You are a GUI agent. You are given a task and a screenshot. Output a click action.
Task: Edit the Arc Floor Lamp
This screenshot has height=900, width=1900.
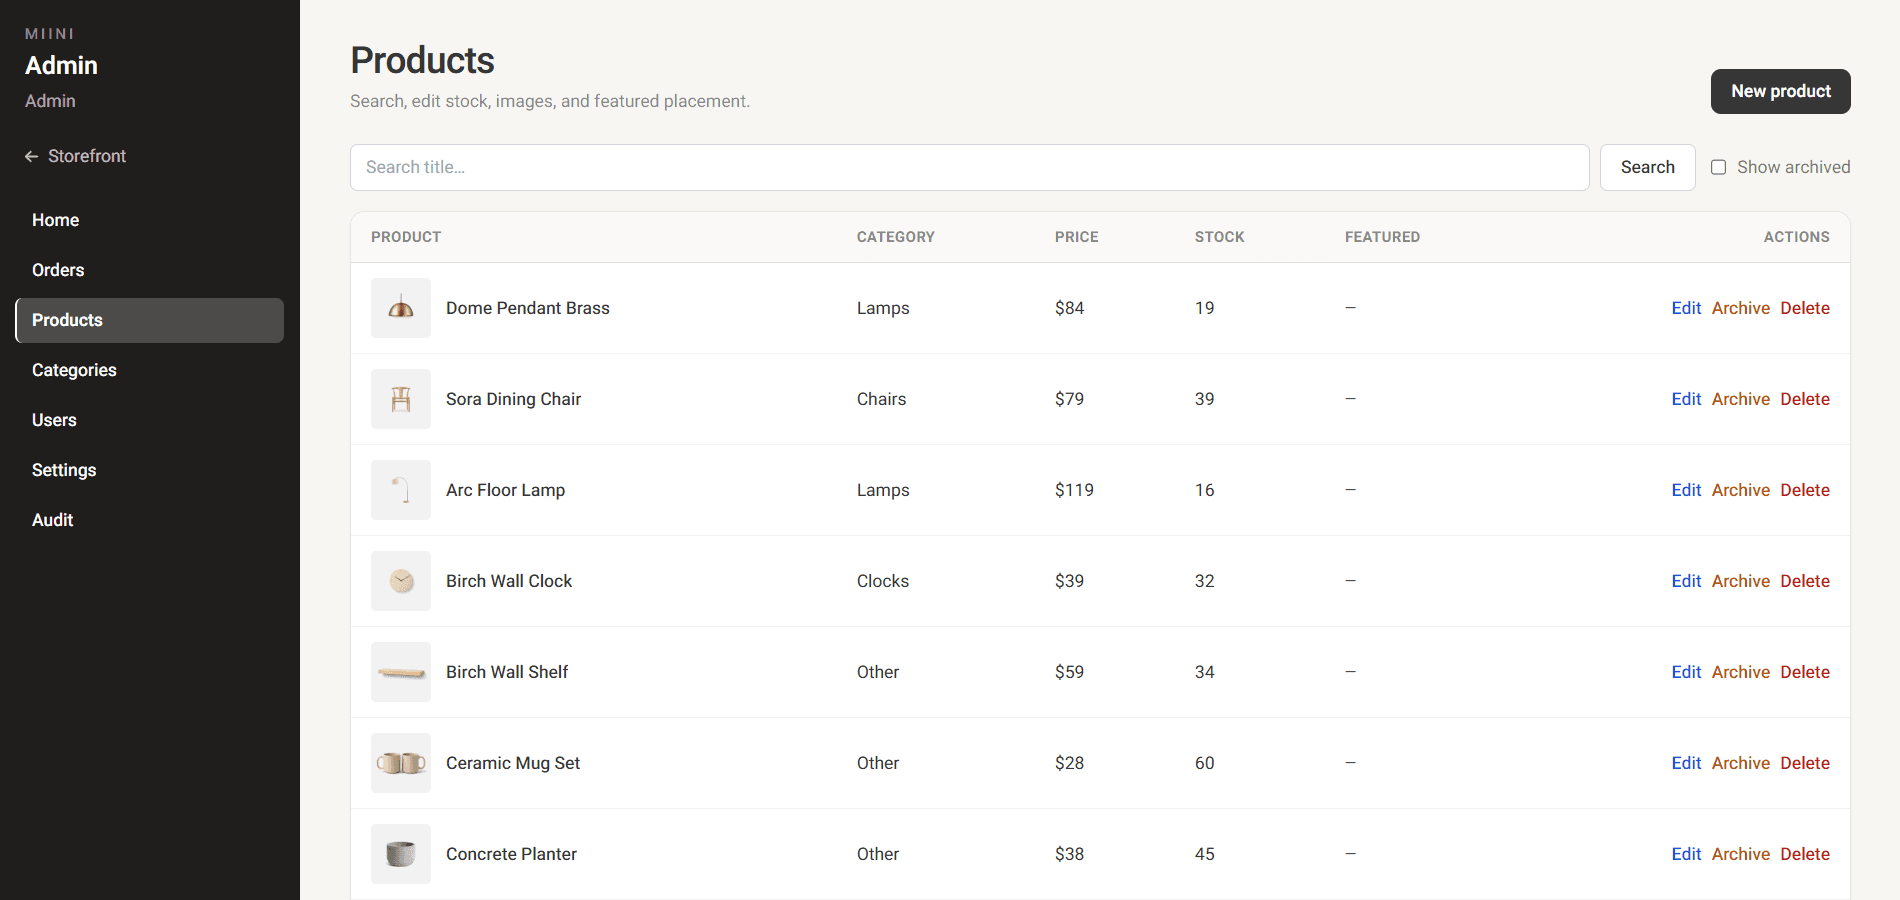pos(1686,490)
